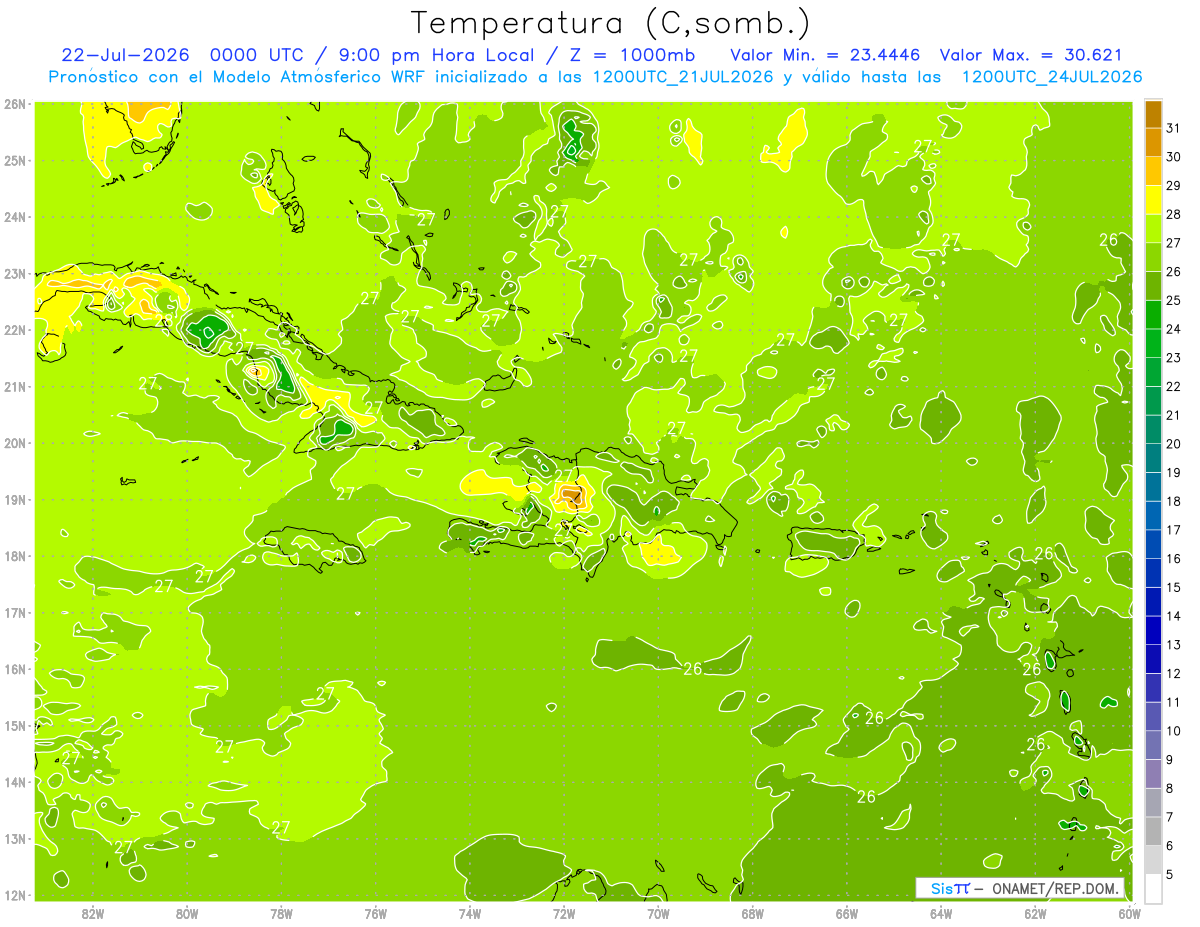This screenshot has height=927, width=1200.
Task: Click the "29" value on the color scale
Action: [1174, 185]
